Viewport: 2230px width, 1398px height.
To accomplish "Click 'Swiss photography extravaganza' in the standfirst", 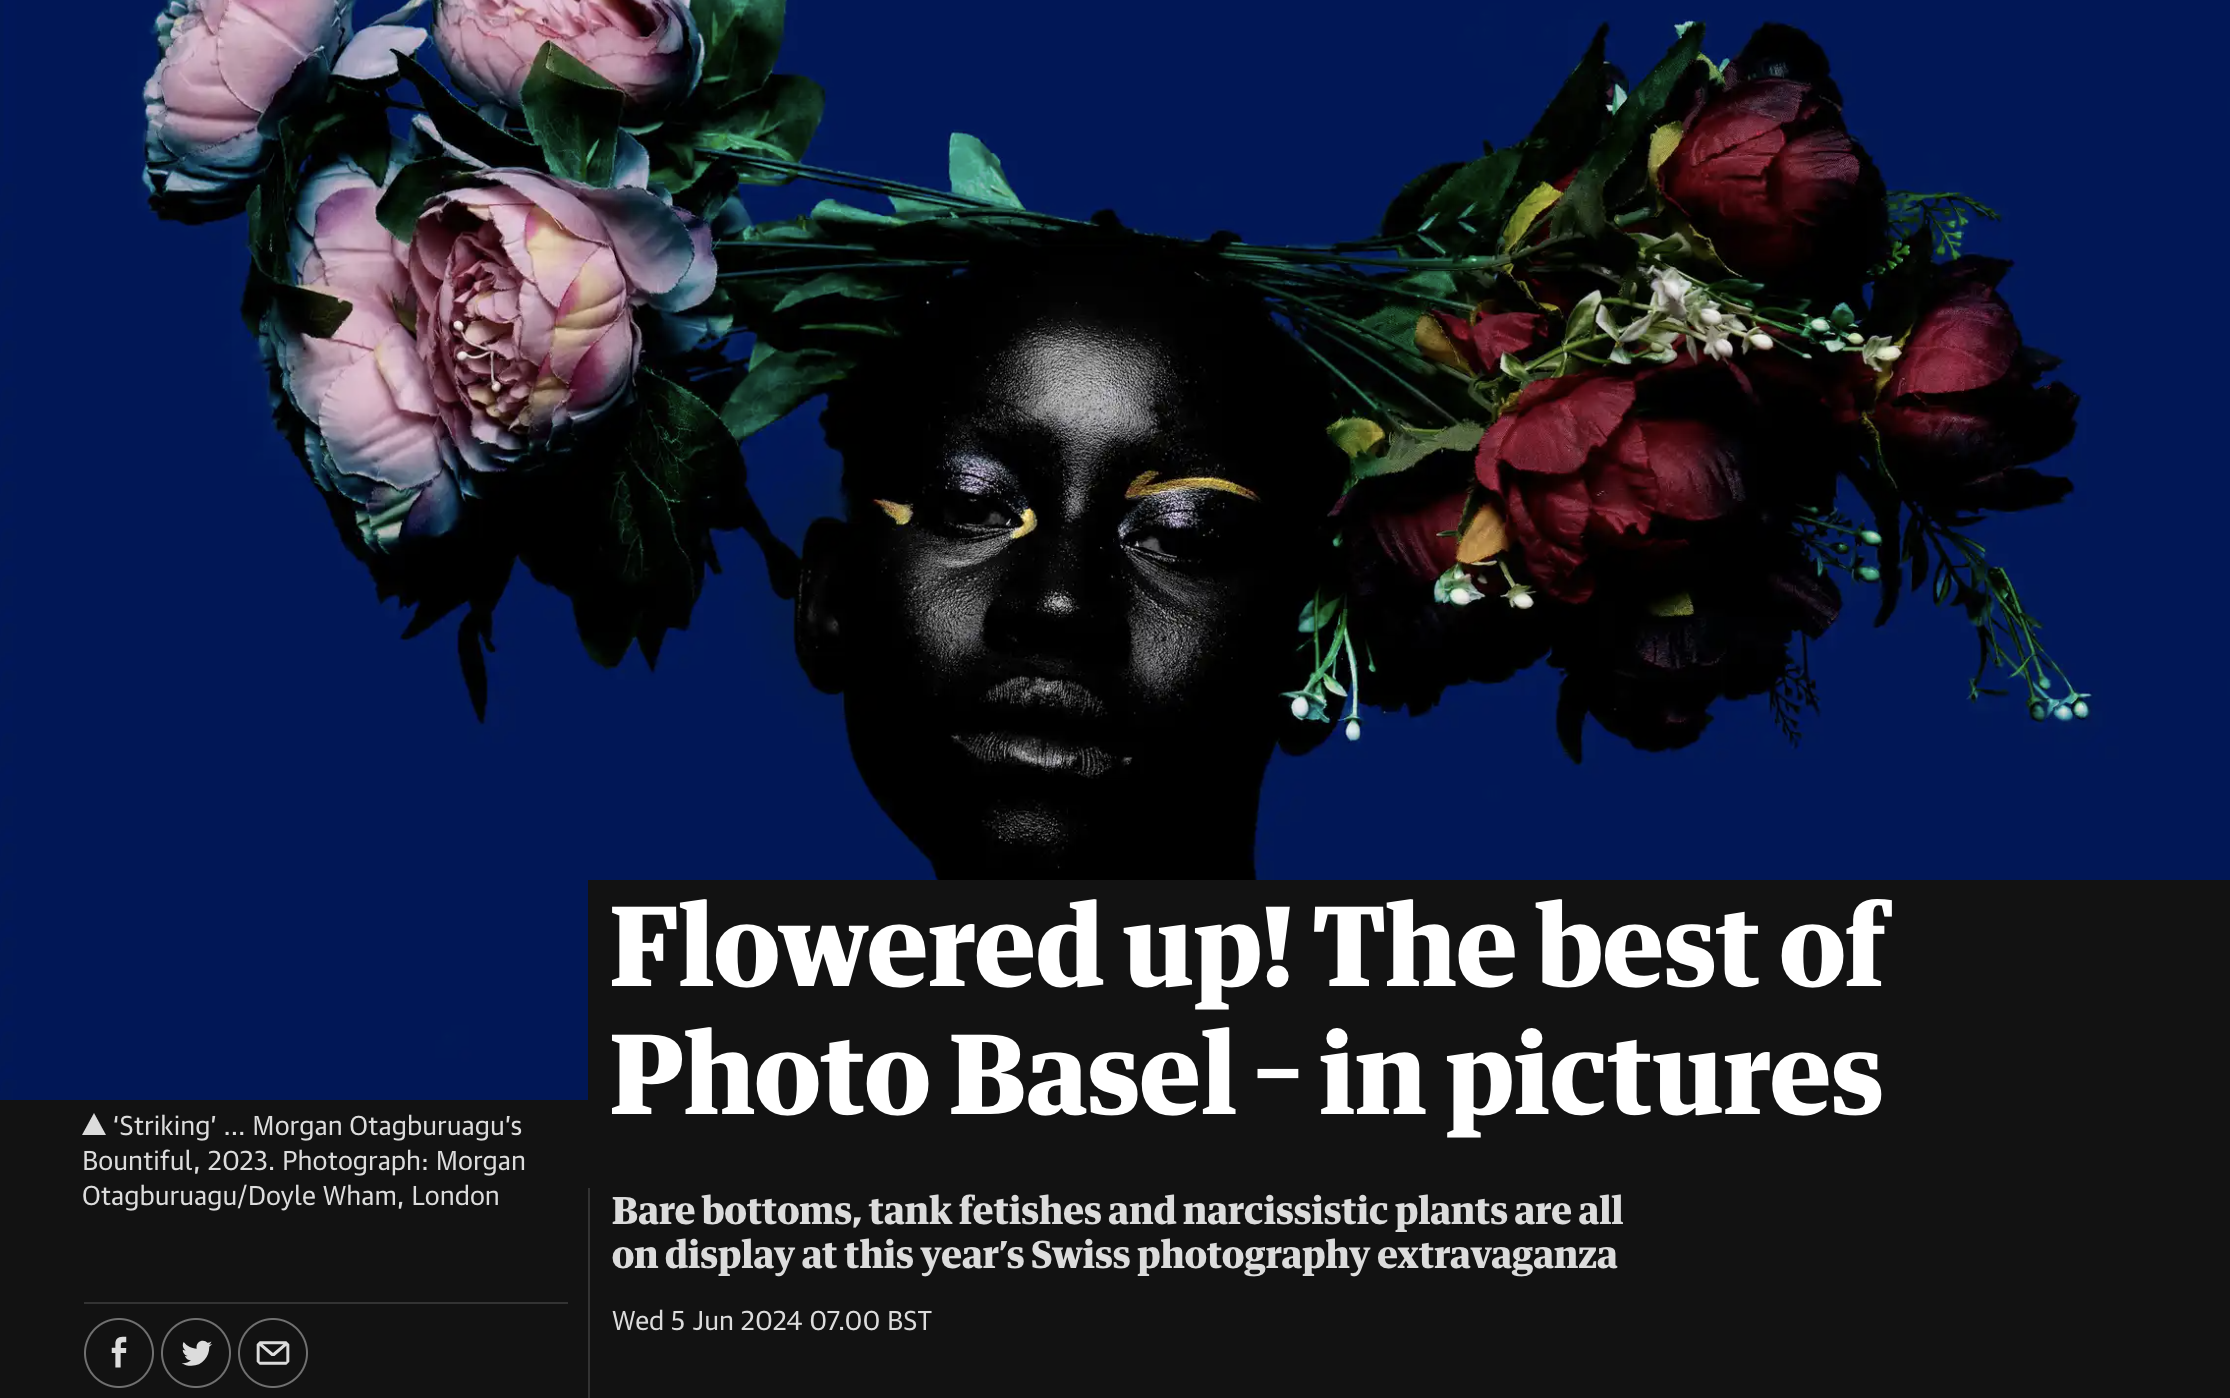I will [x=1323, y=1255].
